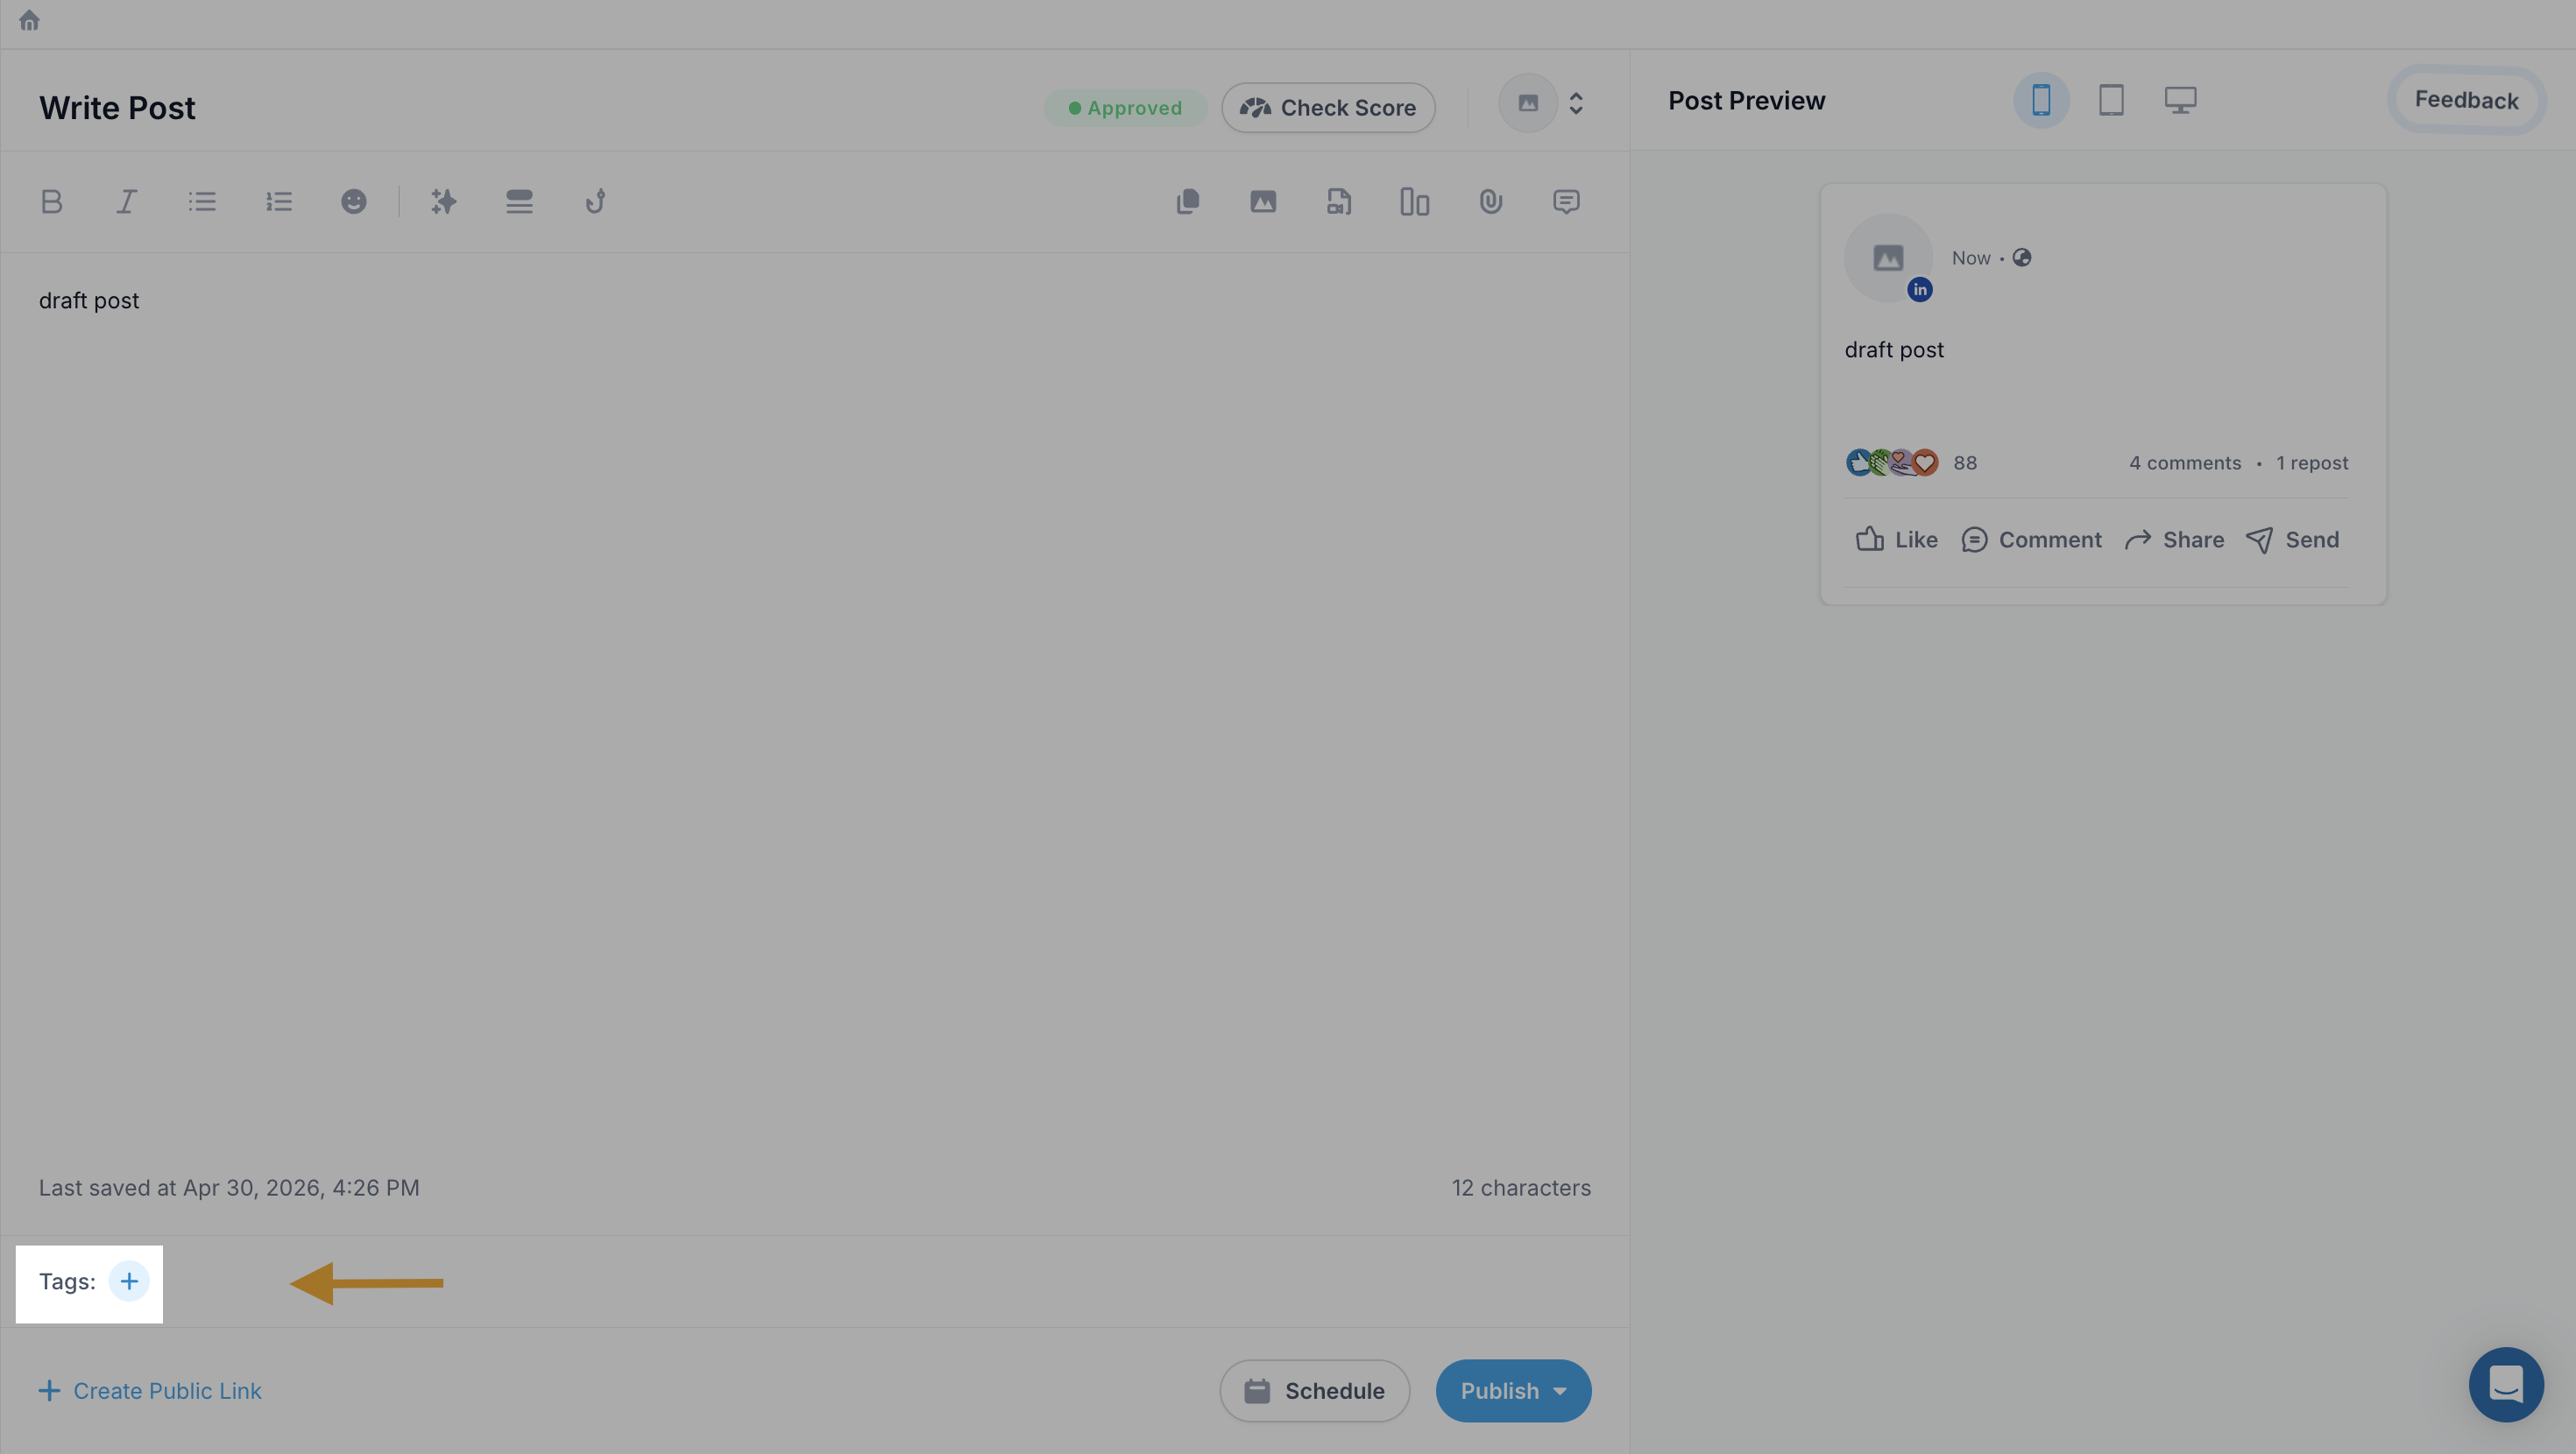Click the globe visibility icon in preview
2576x1454 pixels.
click(x=2022, y=258)
